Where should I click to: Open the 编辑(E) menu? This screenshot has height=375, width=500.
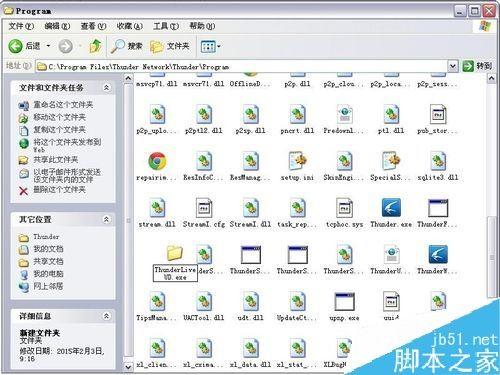click(57, 26)
